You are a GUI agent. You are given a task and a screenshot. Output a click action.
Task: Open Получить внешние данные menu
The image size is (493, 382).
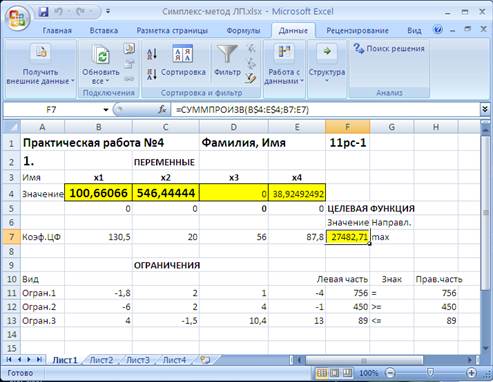[x=41, y=64]
